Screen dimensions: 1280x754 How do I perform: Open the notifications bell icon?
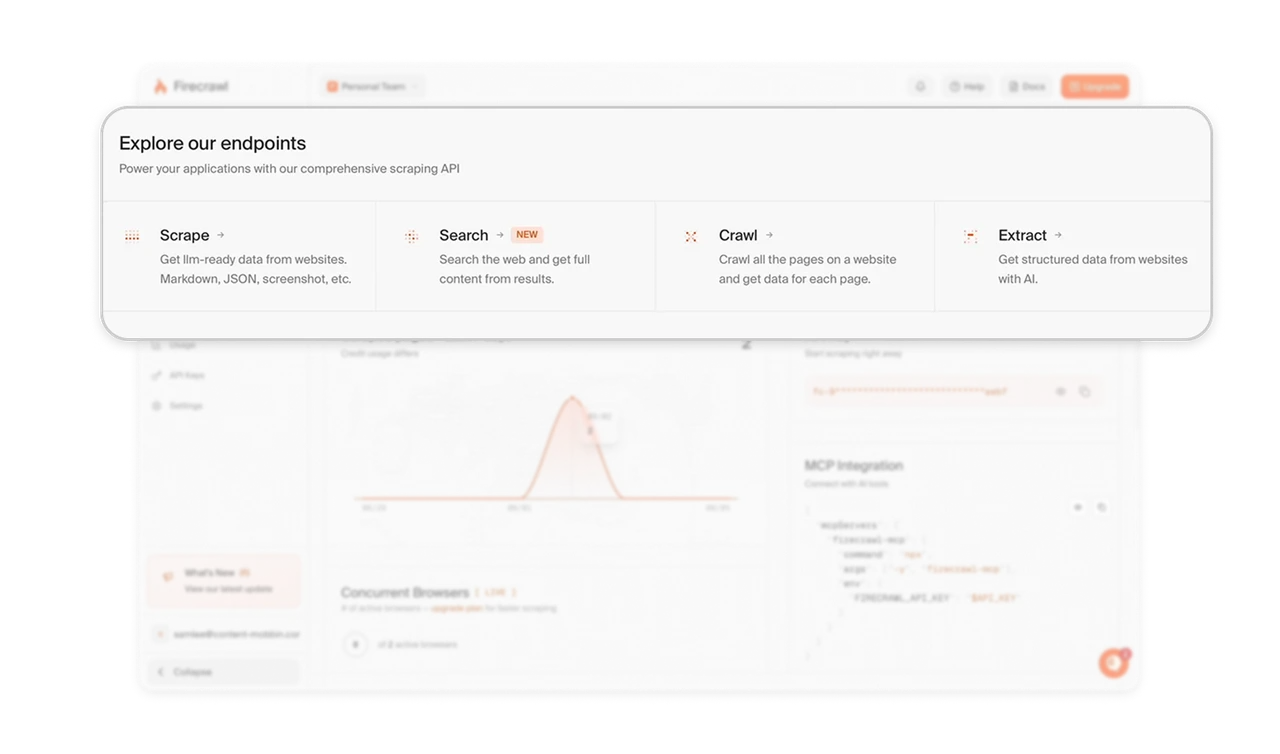click(x=921, y=87)
